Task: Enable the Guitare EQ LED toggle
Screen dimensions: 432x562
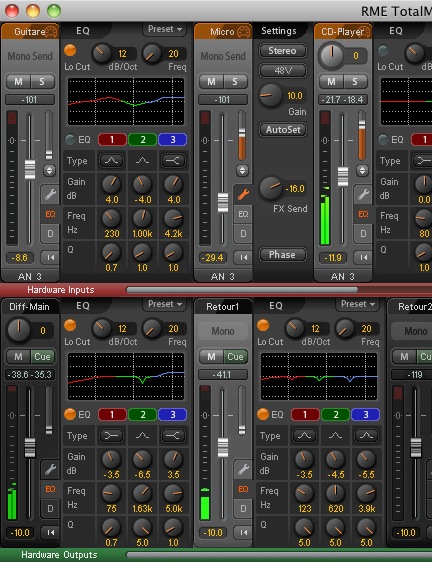Action: click(70, 139)
